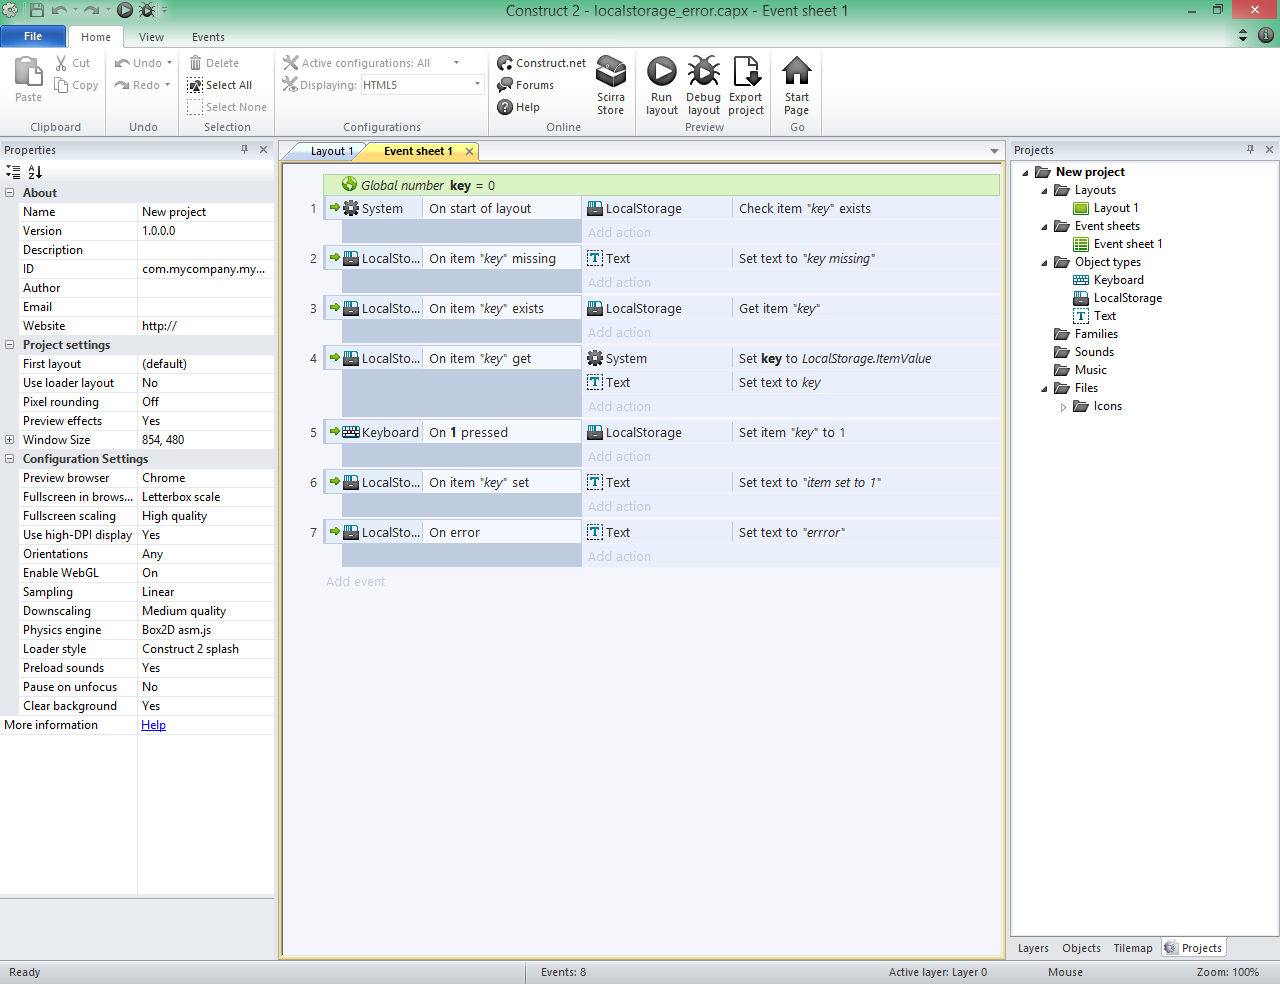This screenshot has width=1280, height=984.
Task: Click the Help link in properties
Action: (x=153, y=725)
